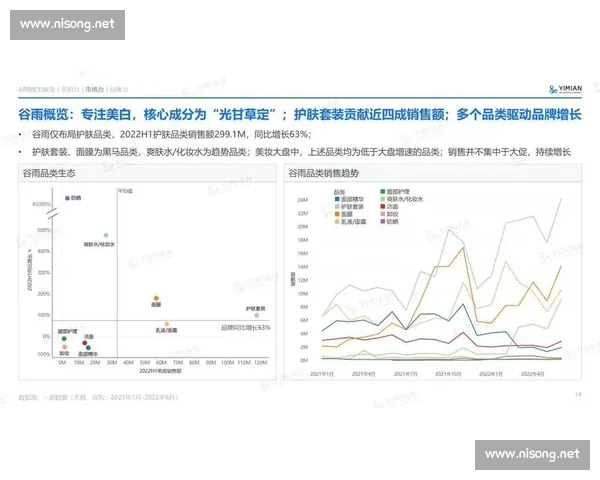The width and height of the screenshot is (600, 480).
Task: Select the 市场力 item in the header breadcrumb
Action: (94, 90)
